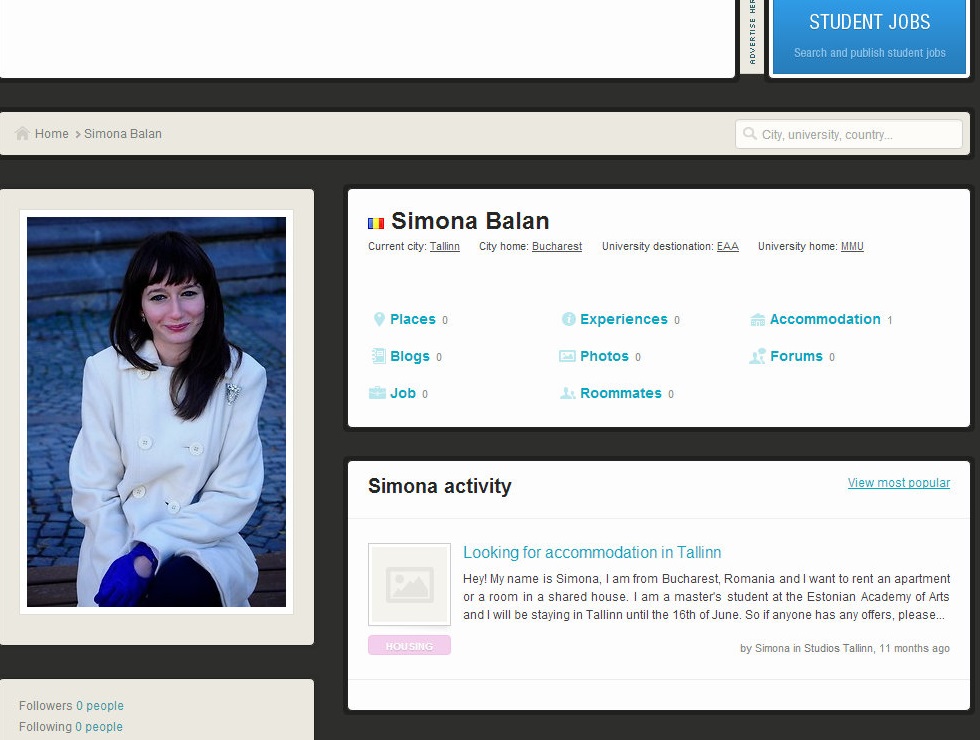Click the Photos picture icon
Image resolution: width=980 pixels, height=740 pixels.
567,356
